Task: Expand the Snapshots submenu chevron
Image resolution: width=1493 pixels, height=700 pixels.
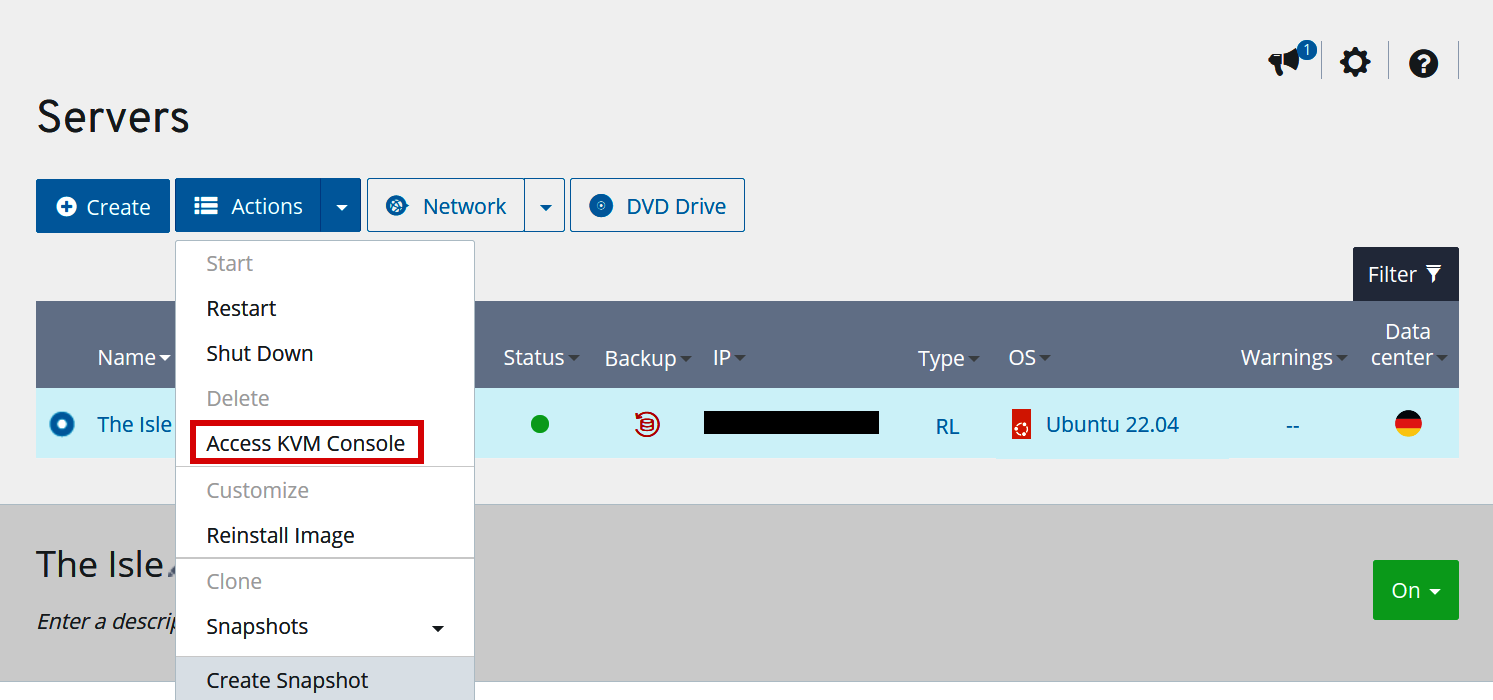Action: [438, 628]
